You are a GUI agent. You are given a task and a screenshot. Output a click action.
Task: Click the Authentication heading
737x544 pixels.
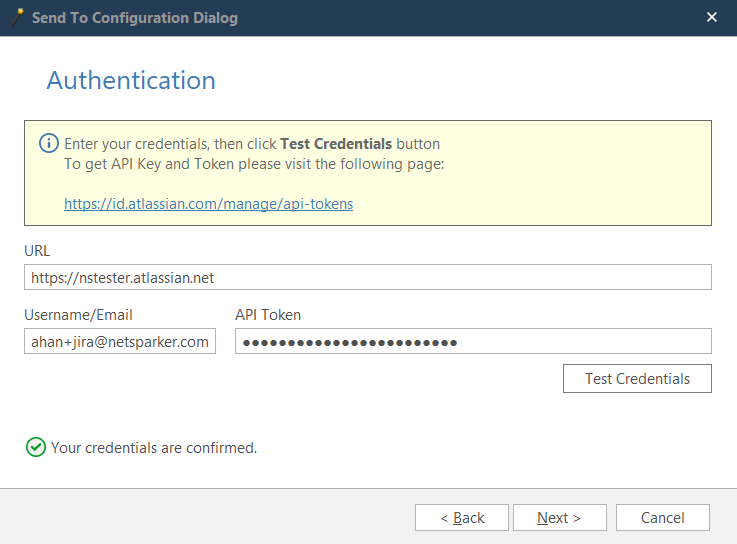click(x=131, y=81)
